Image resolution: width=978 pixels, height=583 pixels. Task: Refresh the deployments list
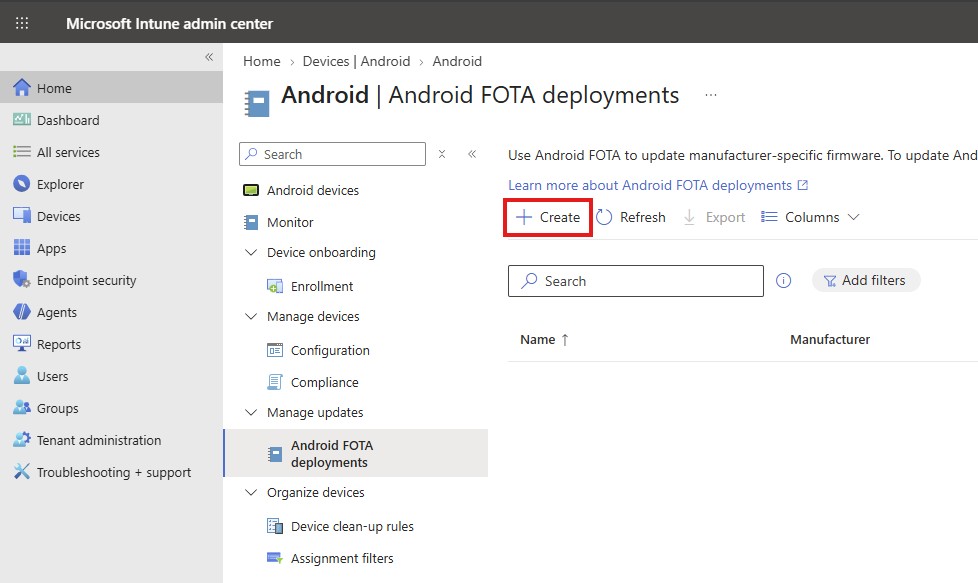pos(631,217)
